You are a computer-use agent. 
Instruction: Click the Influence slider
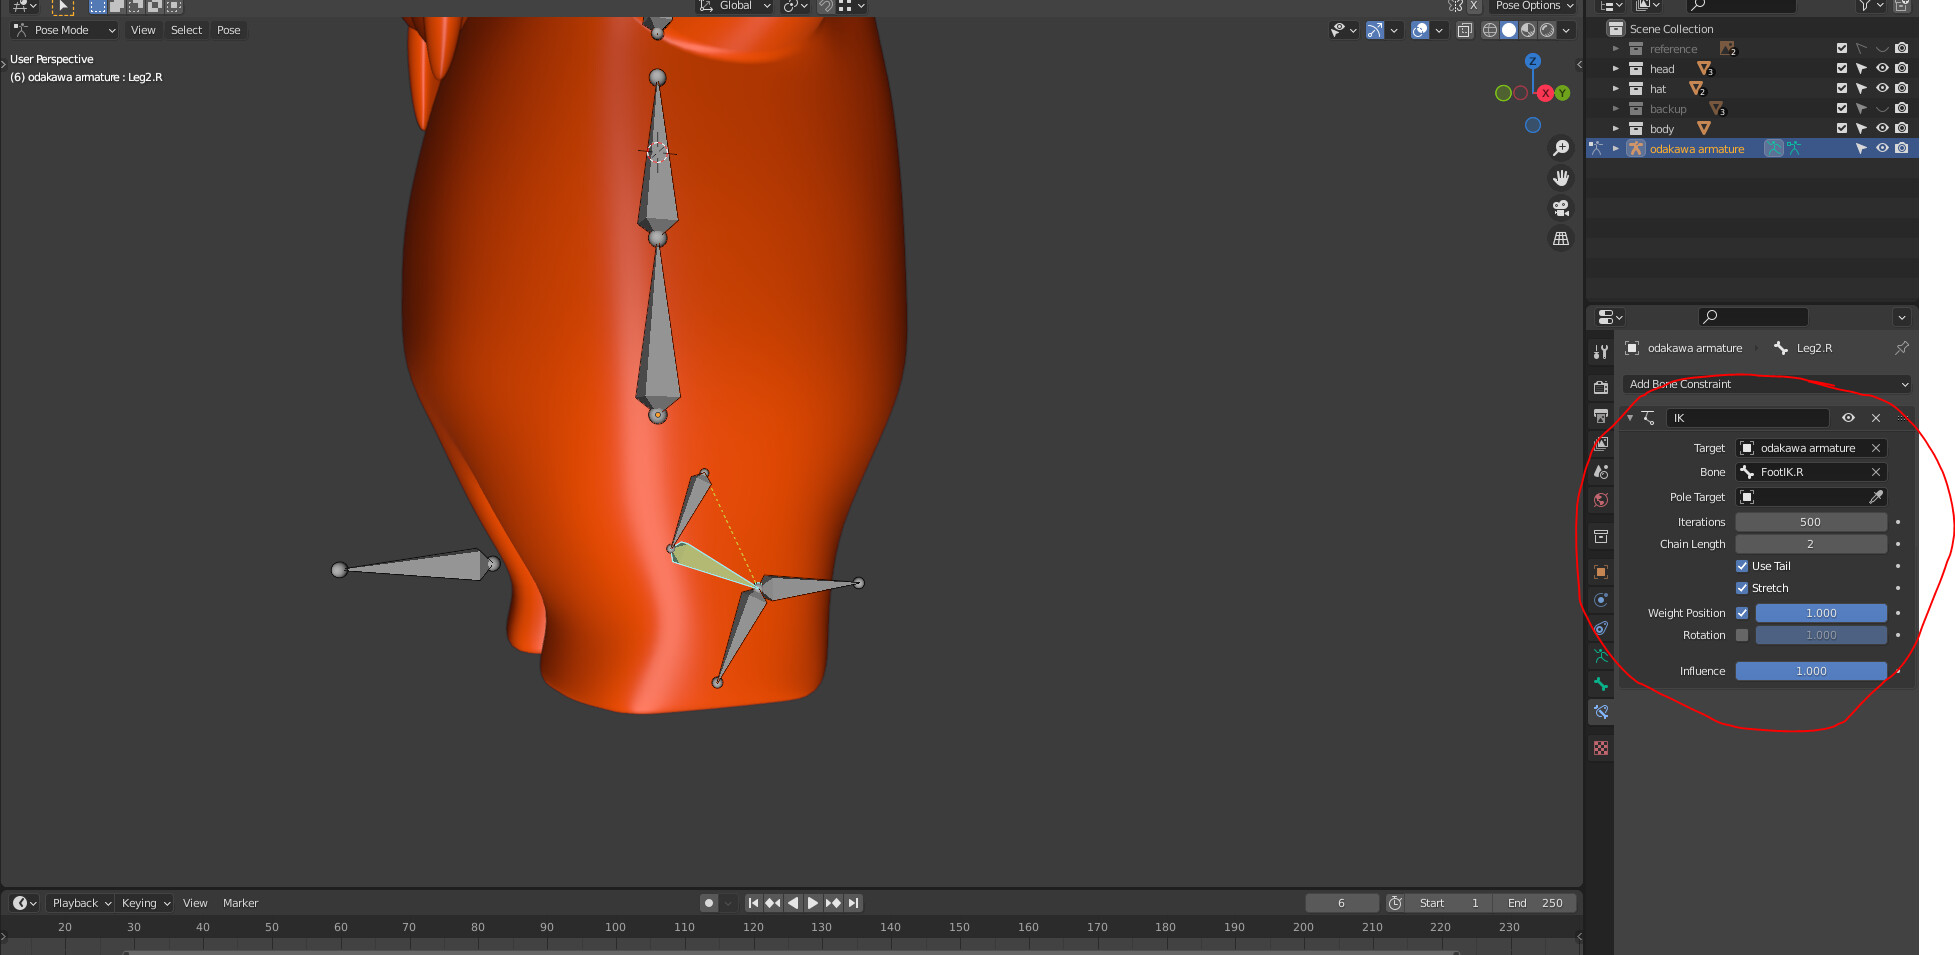(1811, 671)
